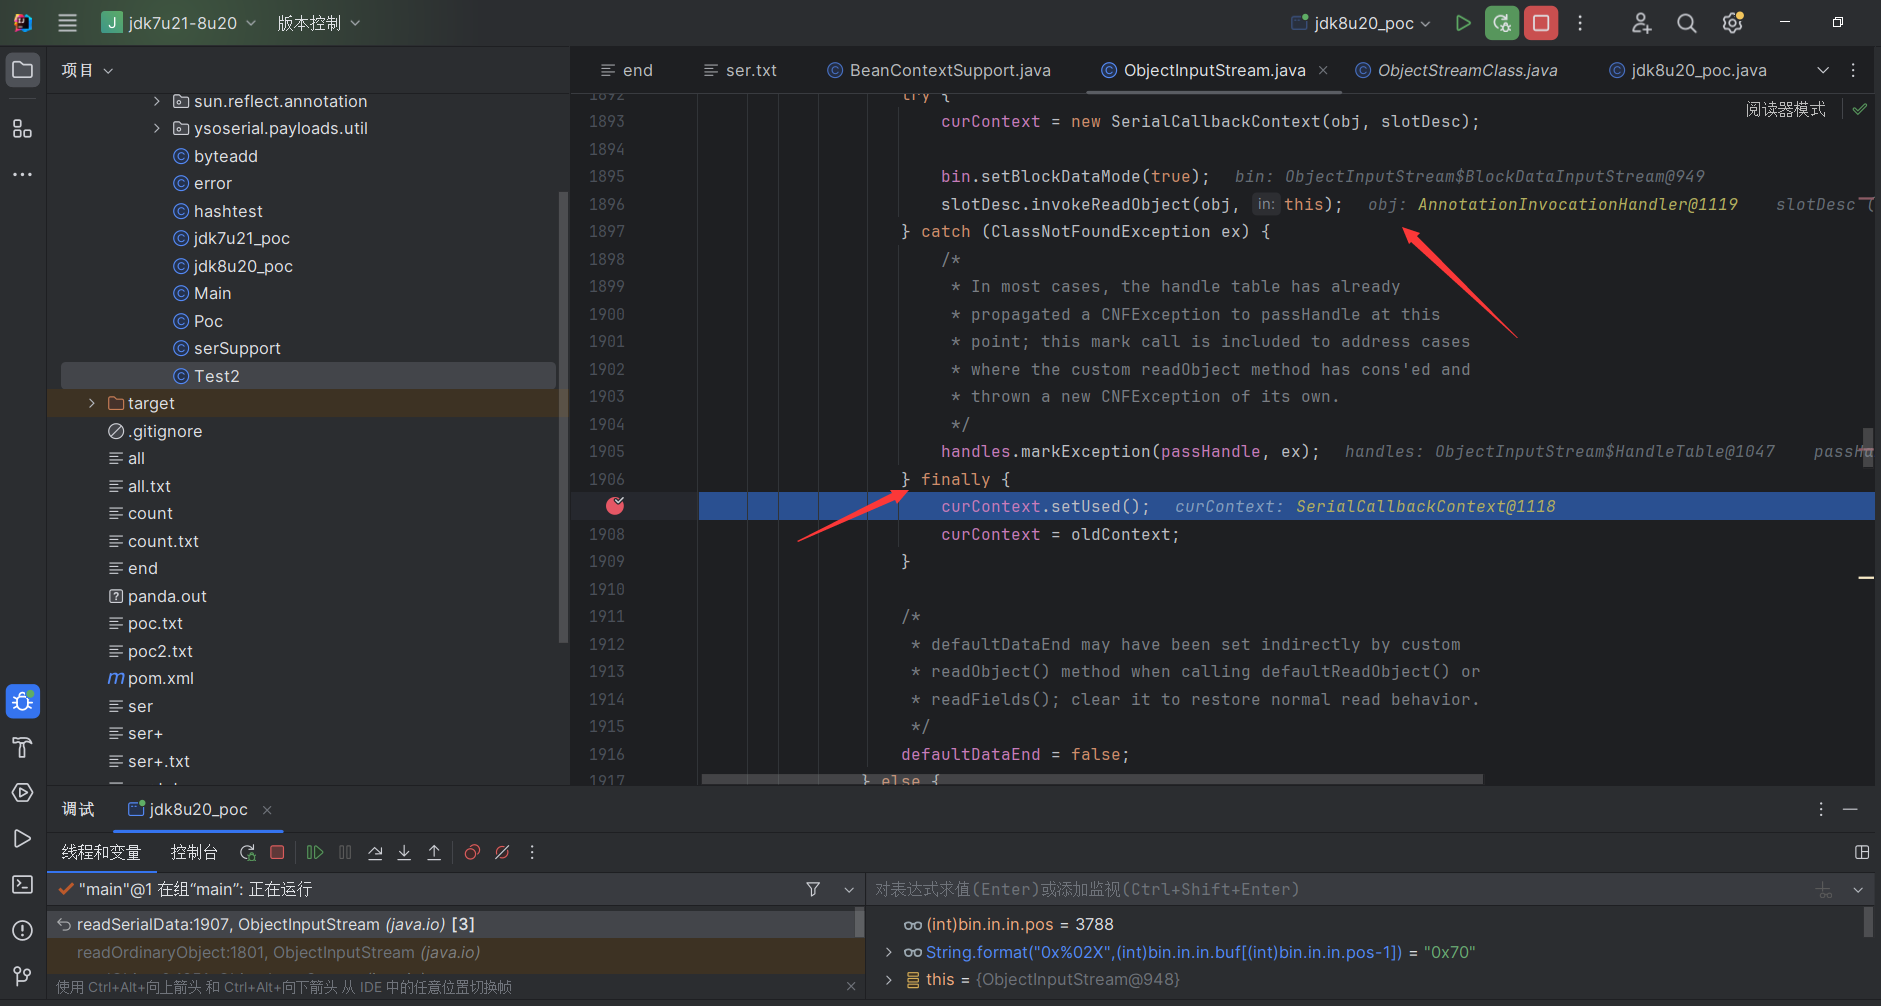1881x1006 pixels.
Task: Dismiss the frame-switching hint bar
Action: tap(851, 986)
